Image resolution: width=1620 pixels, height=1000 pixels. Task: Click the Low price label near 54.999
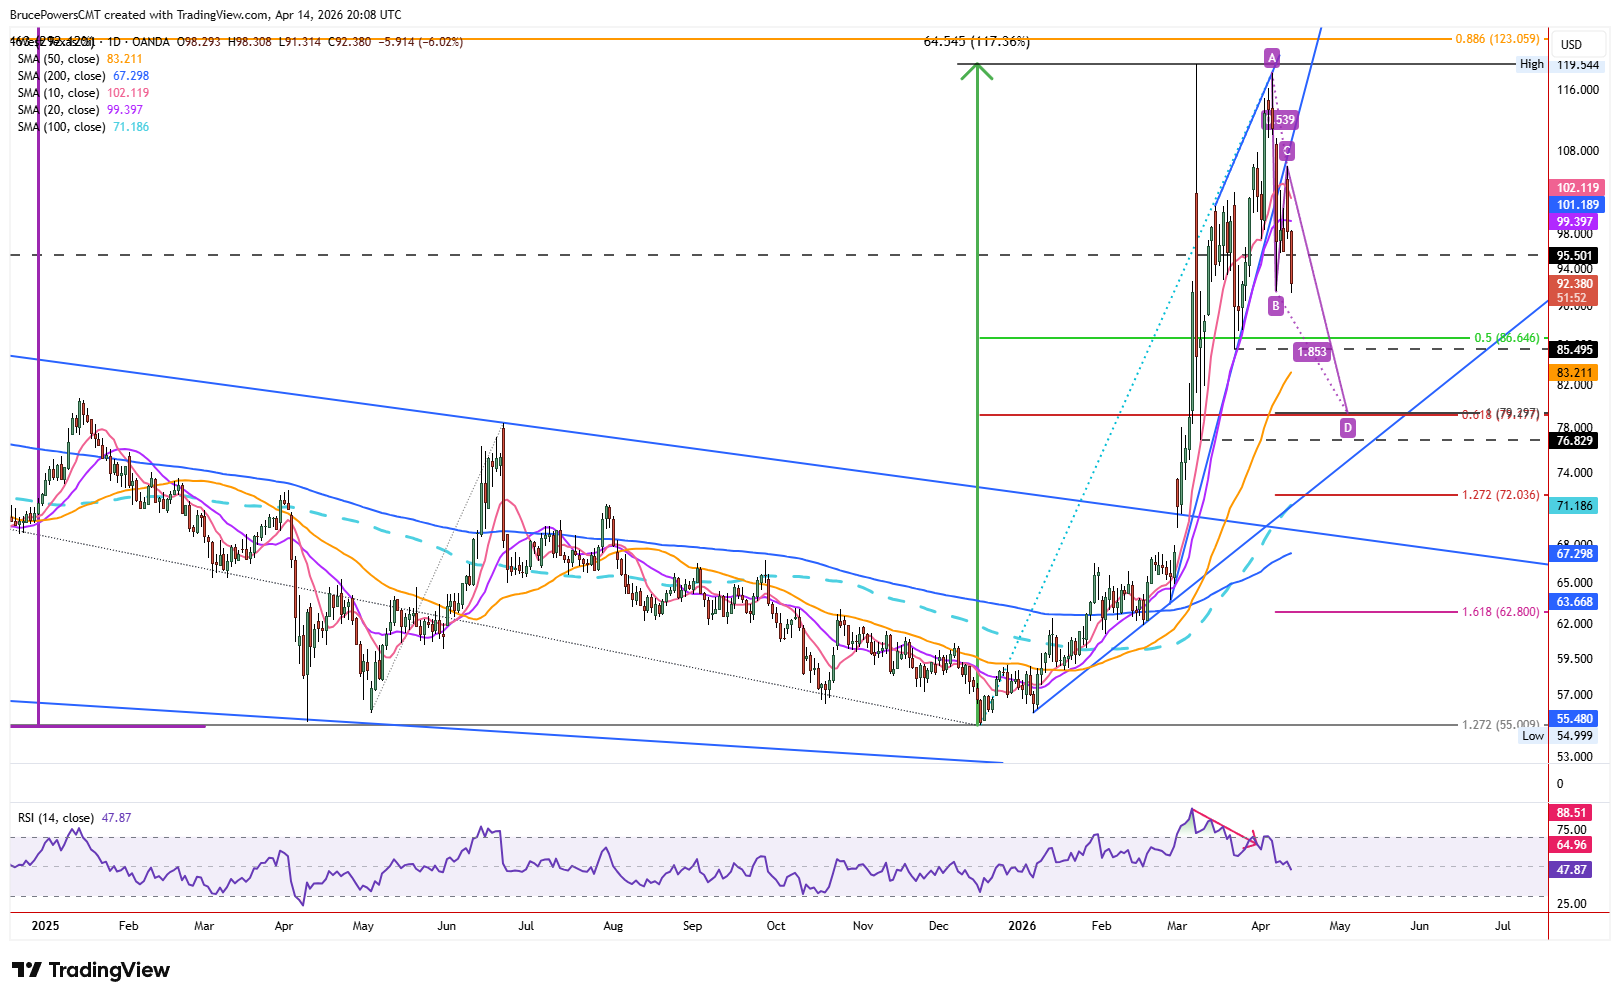coord(1533,736)
